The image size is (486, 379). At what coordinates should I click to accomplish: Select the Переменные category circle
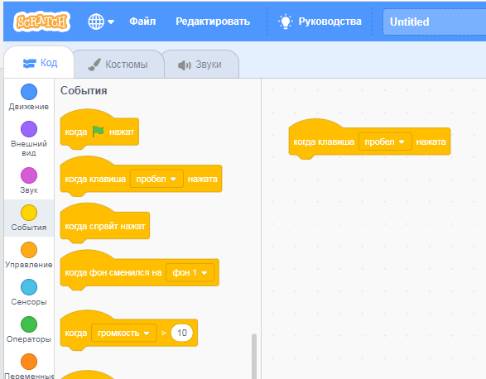pos(29,362)
